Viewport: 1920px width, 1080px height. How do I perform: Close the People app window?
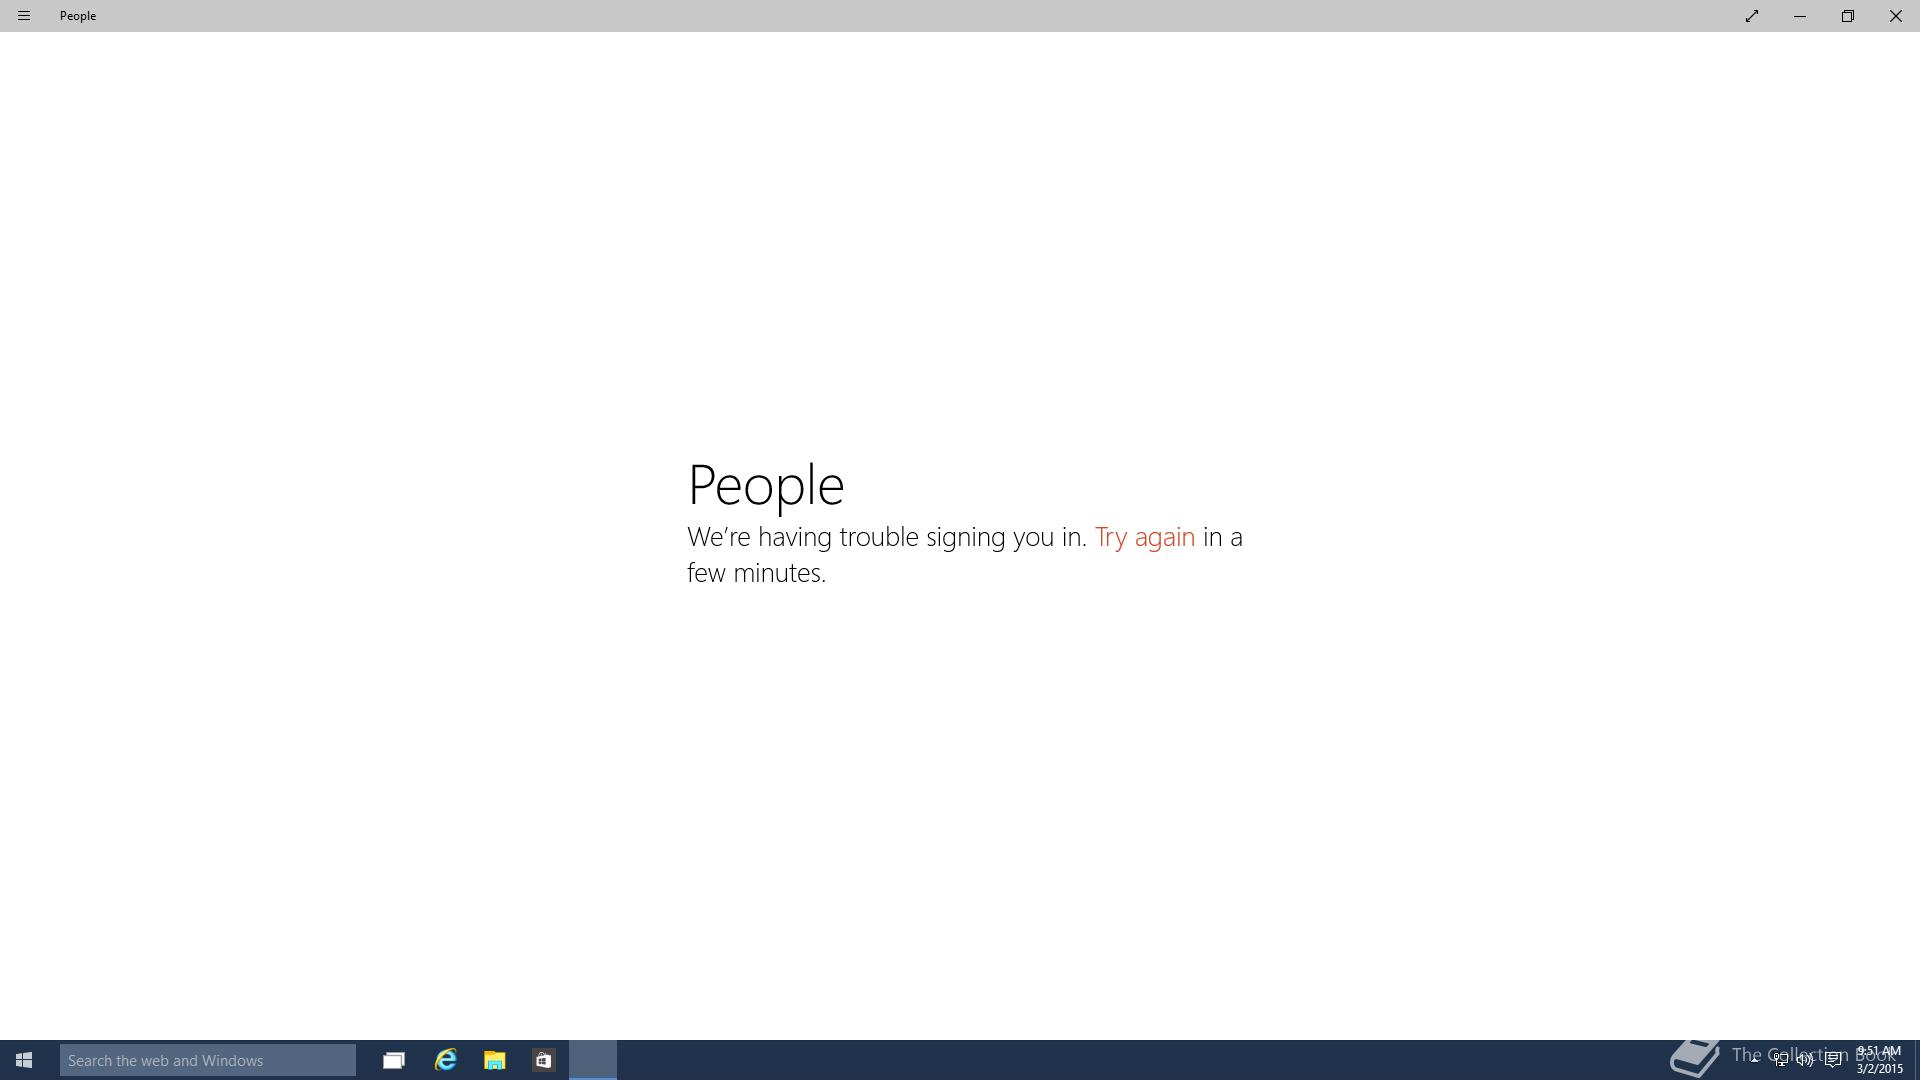[x=1896, y=16]
